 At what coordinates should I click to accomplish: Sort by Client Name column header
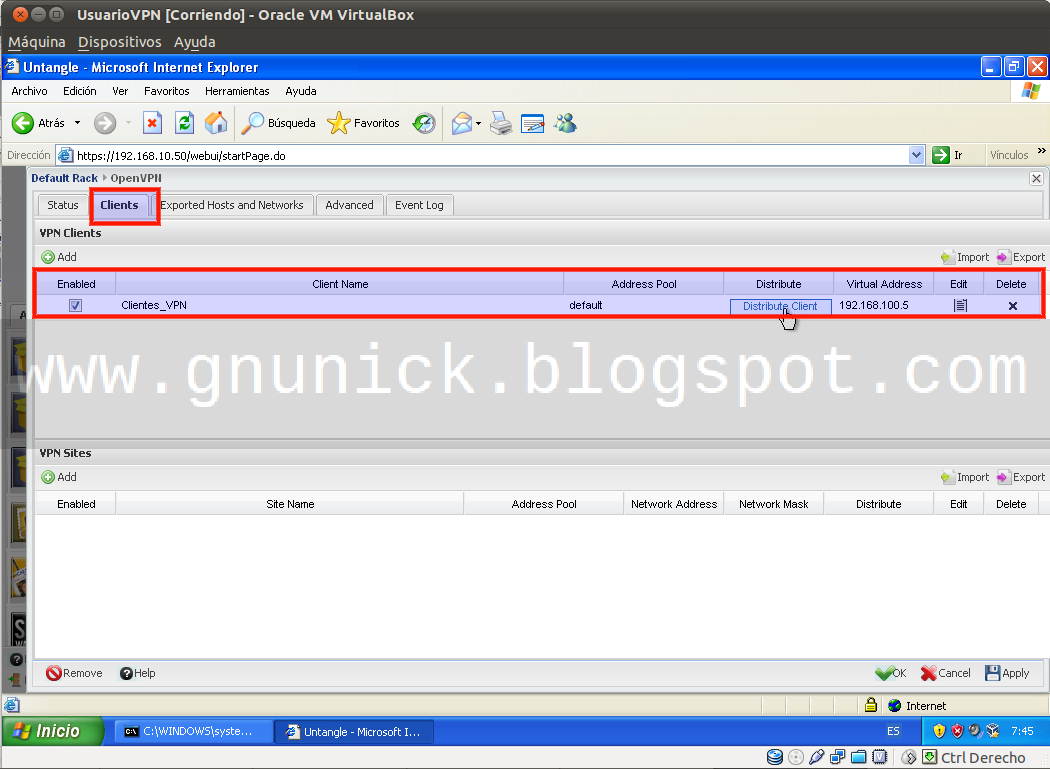[340, 284]
